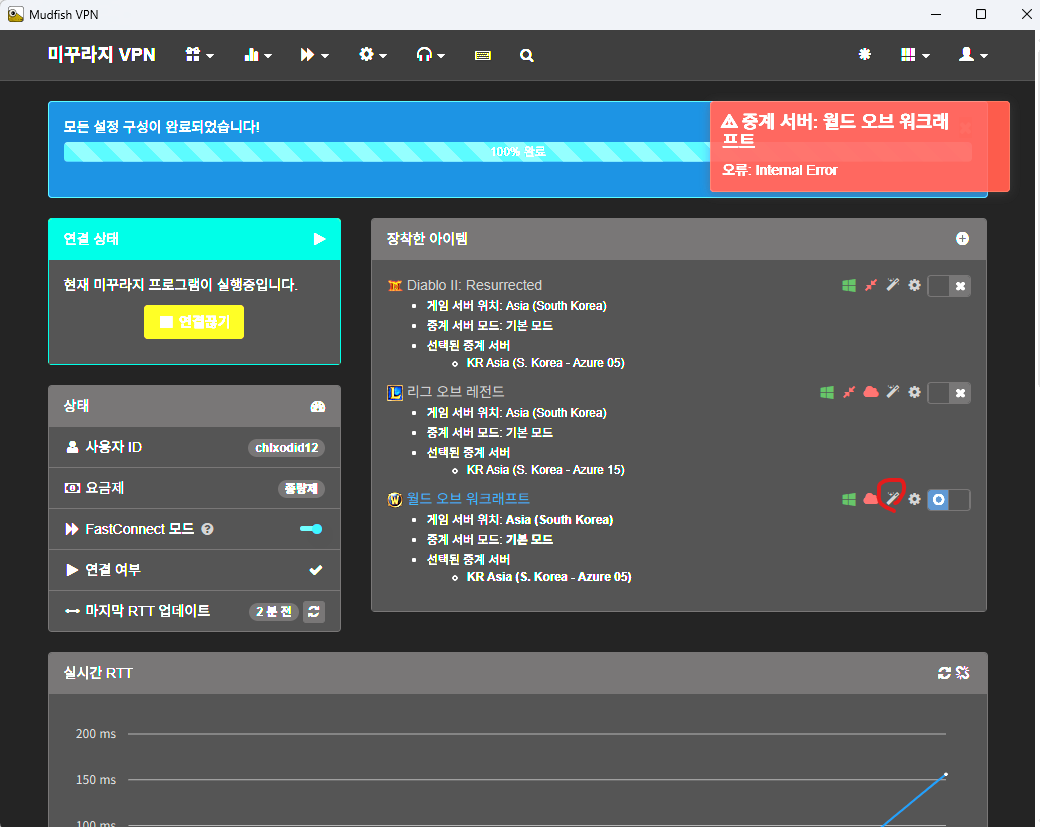Screen dimensions: 1040x827
Task: Turn off the 월드 오브 워크래프트 item switch
Action: tap(949, 499)
